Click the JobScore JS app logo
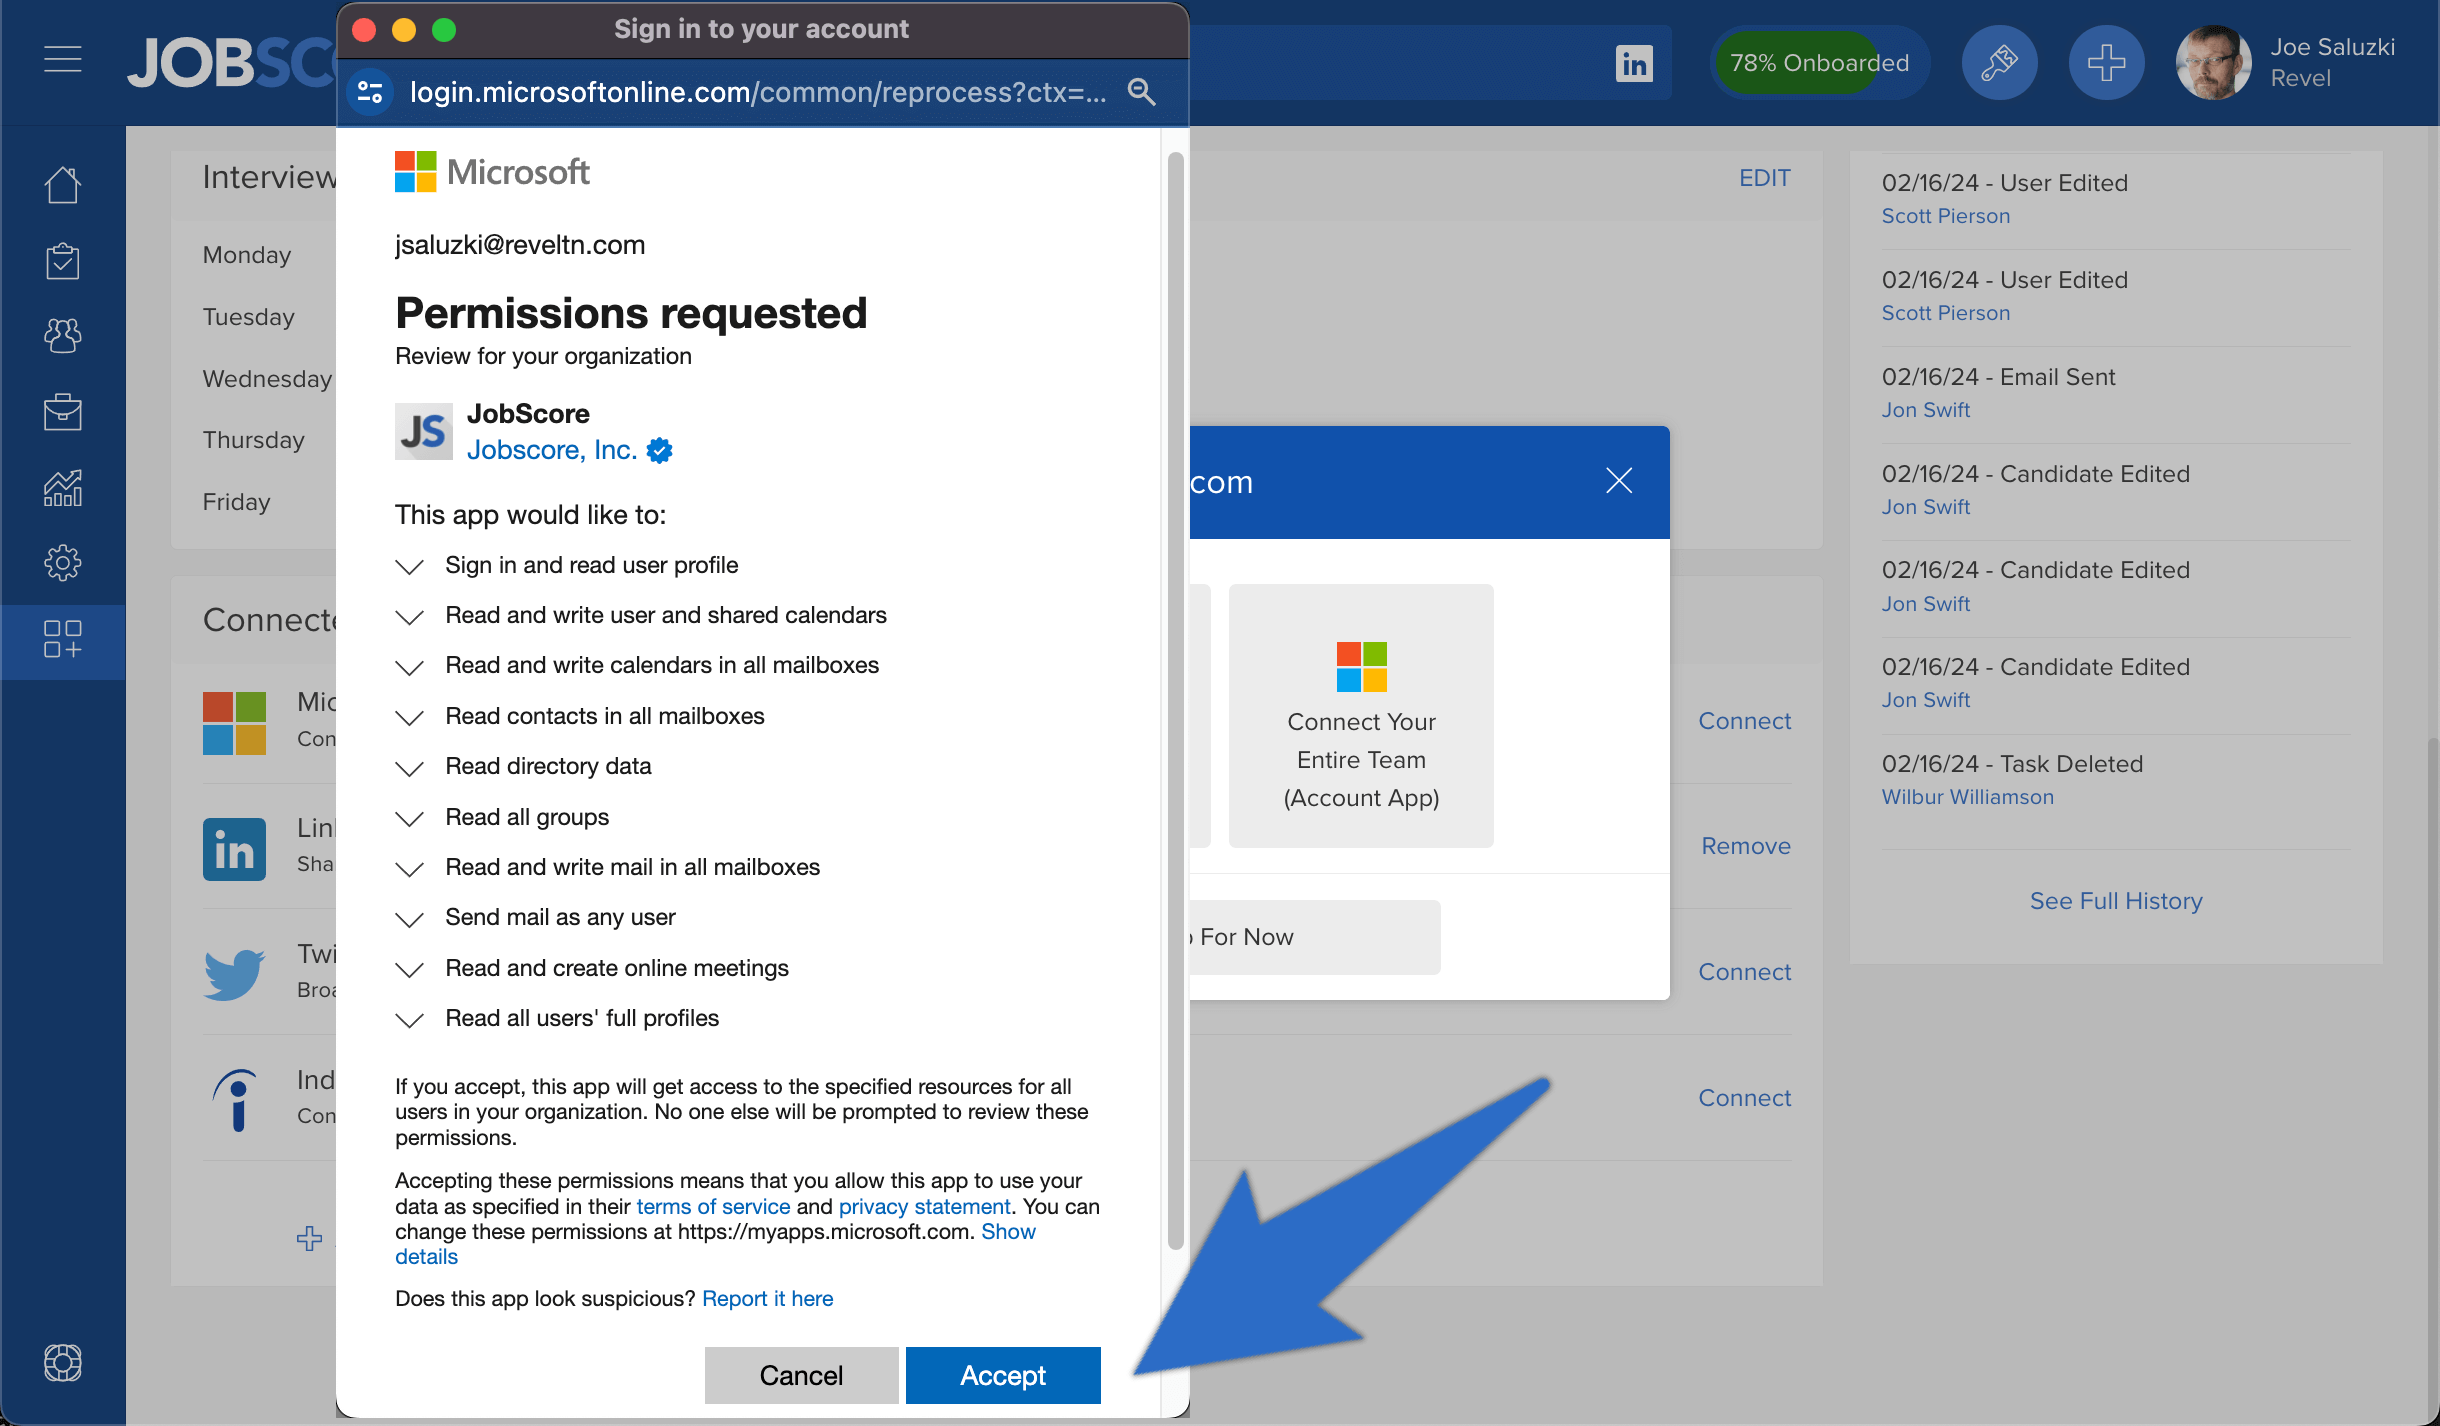Viewport: 2440px width, 1426px height. 424,432
